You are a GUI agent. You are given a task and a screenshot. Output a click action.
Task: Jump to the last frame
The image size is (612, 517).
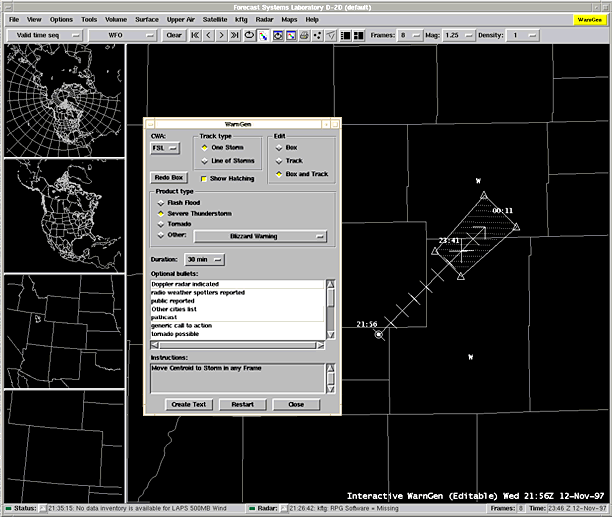(234, 36)
